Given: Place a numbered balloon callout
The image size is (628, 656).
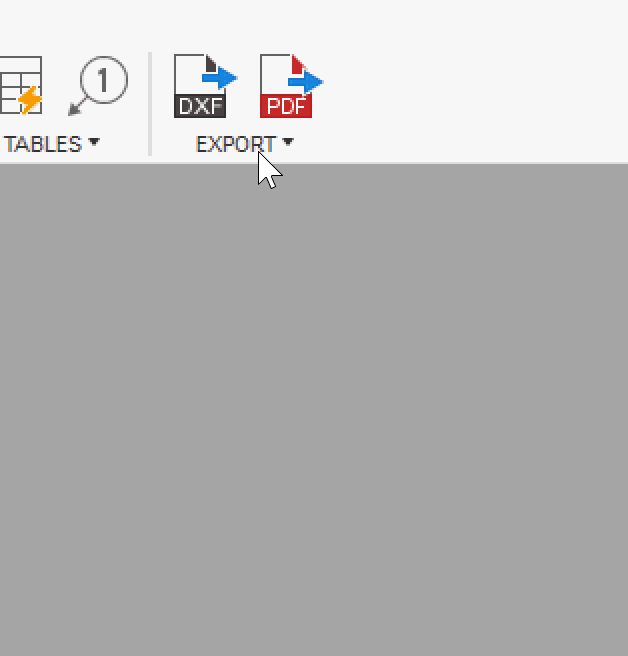Looking at the screenshot, I should [x=98, y=86].
